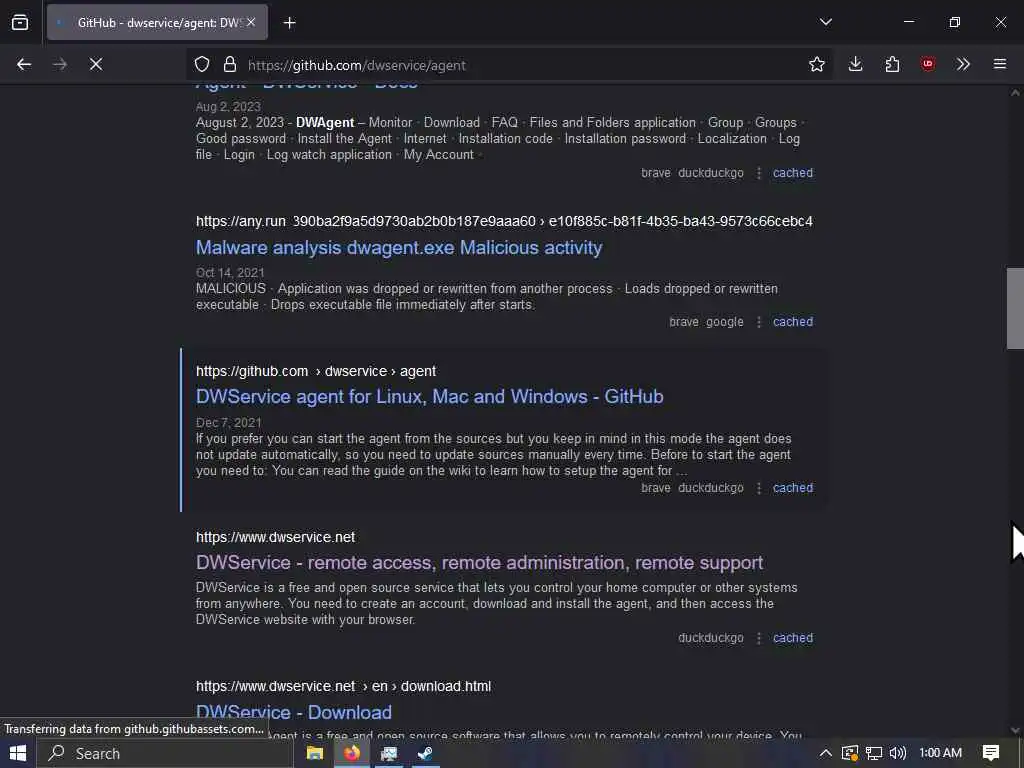This screenshot has height=768, width=1024.
Task: Click the 'Dec 7, 2021' date text
Action: pos(229,423)
